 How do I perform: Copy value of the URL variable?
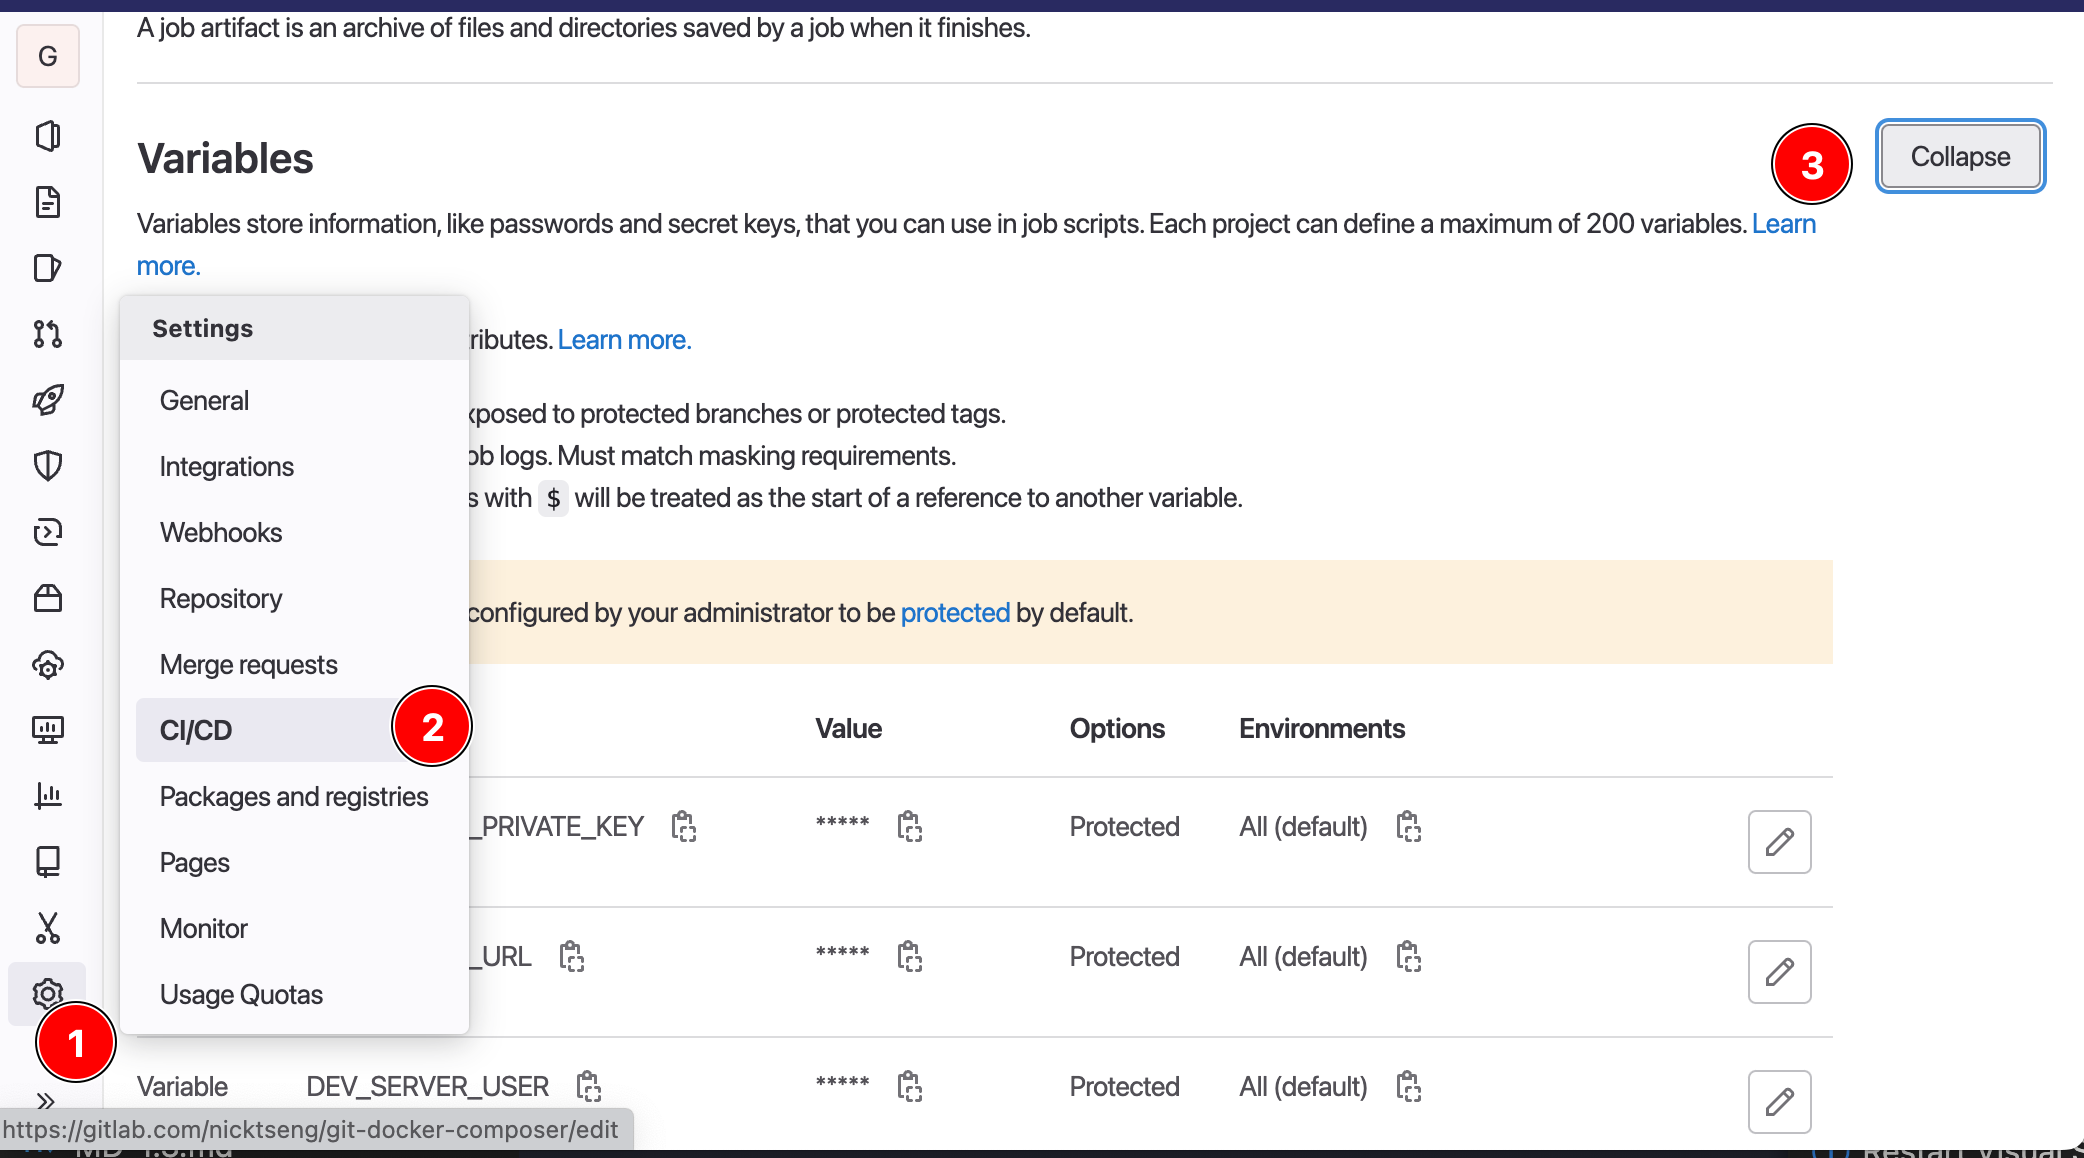click(x=909, y=957)
